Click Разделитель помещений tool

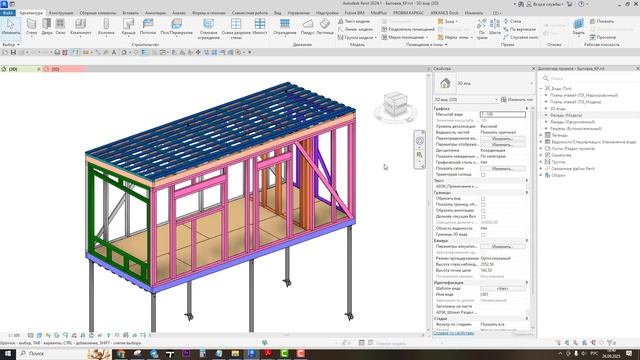408,29
